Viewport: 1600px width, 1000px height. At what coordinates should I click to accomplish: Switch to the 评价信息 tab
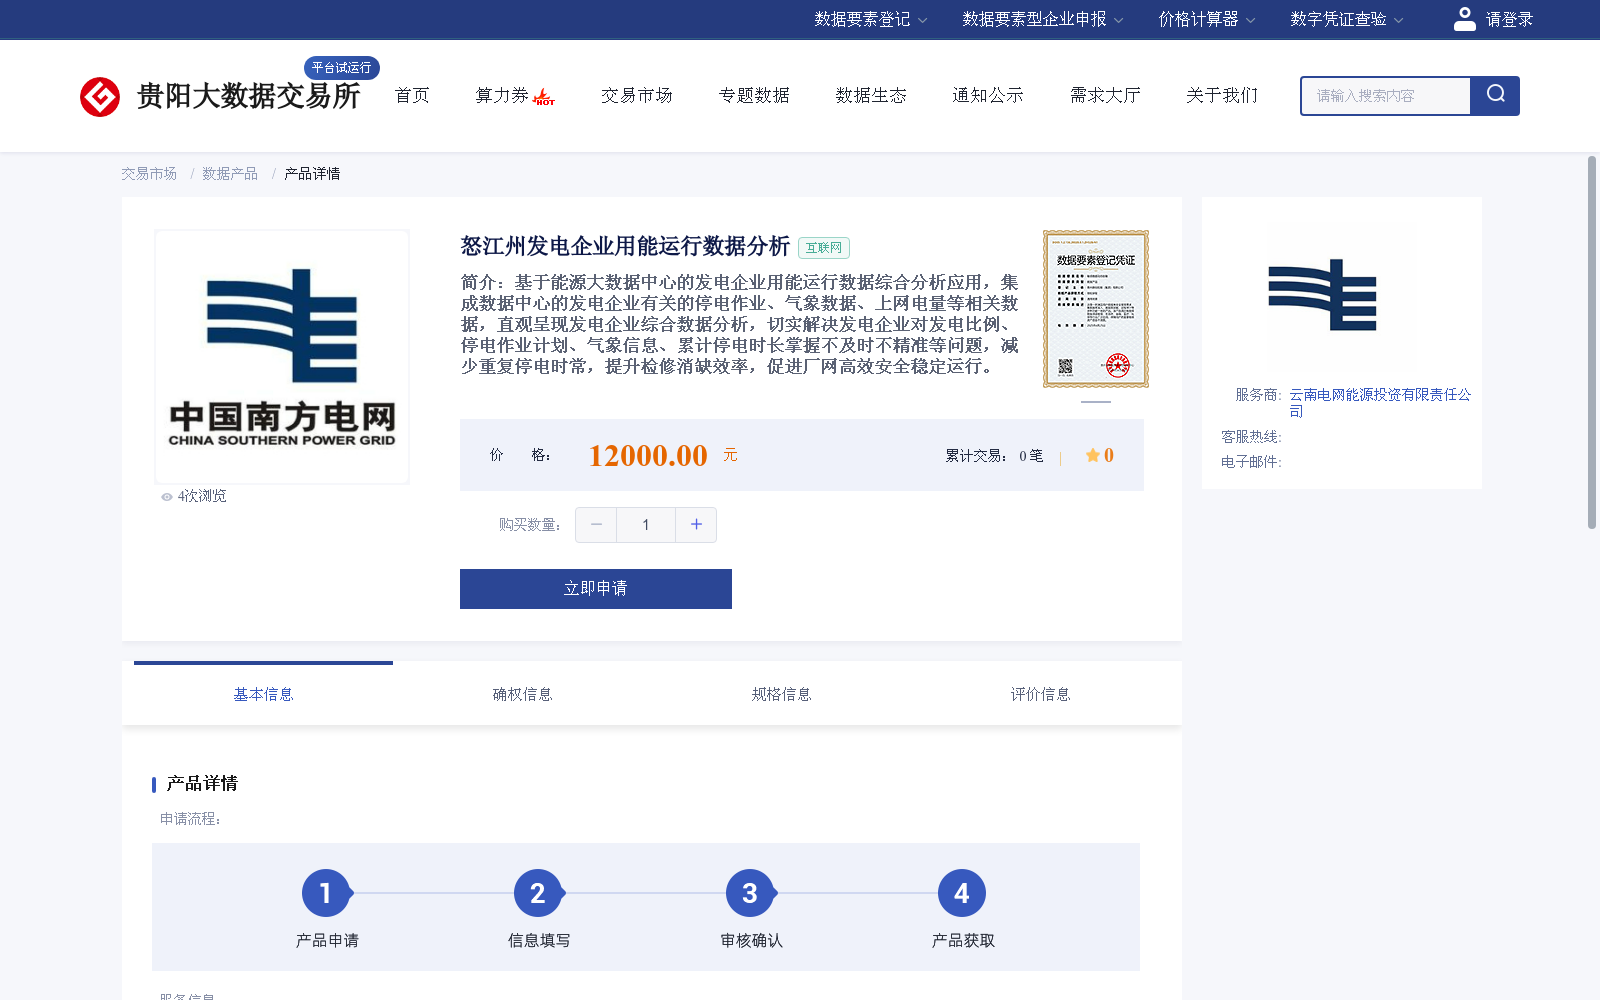pyautogui.click(x=1040, y=694)
